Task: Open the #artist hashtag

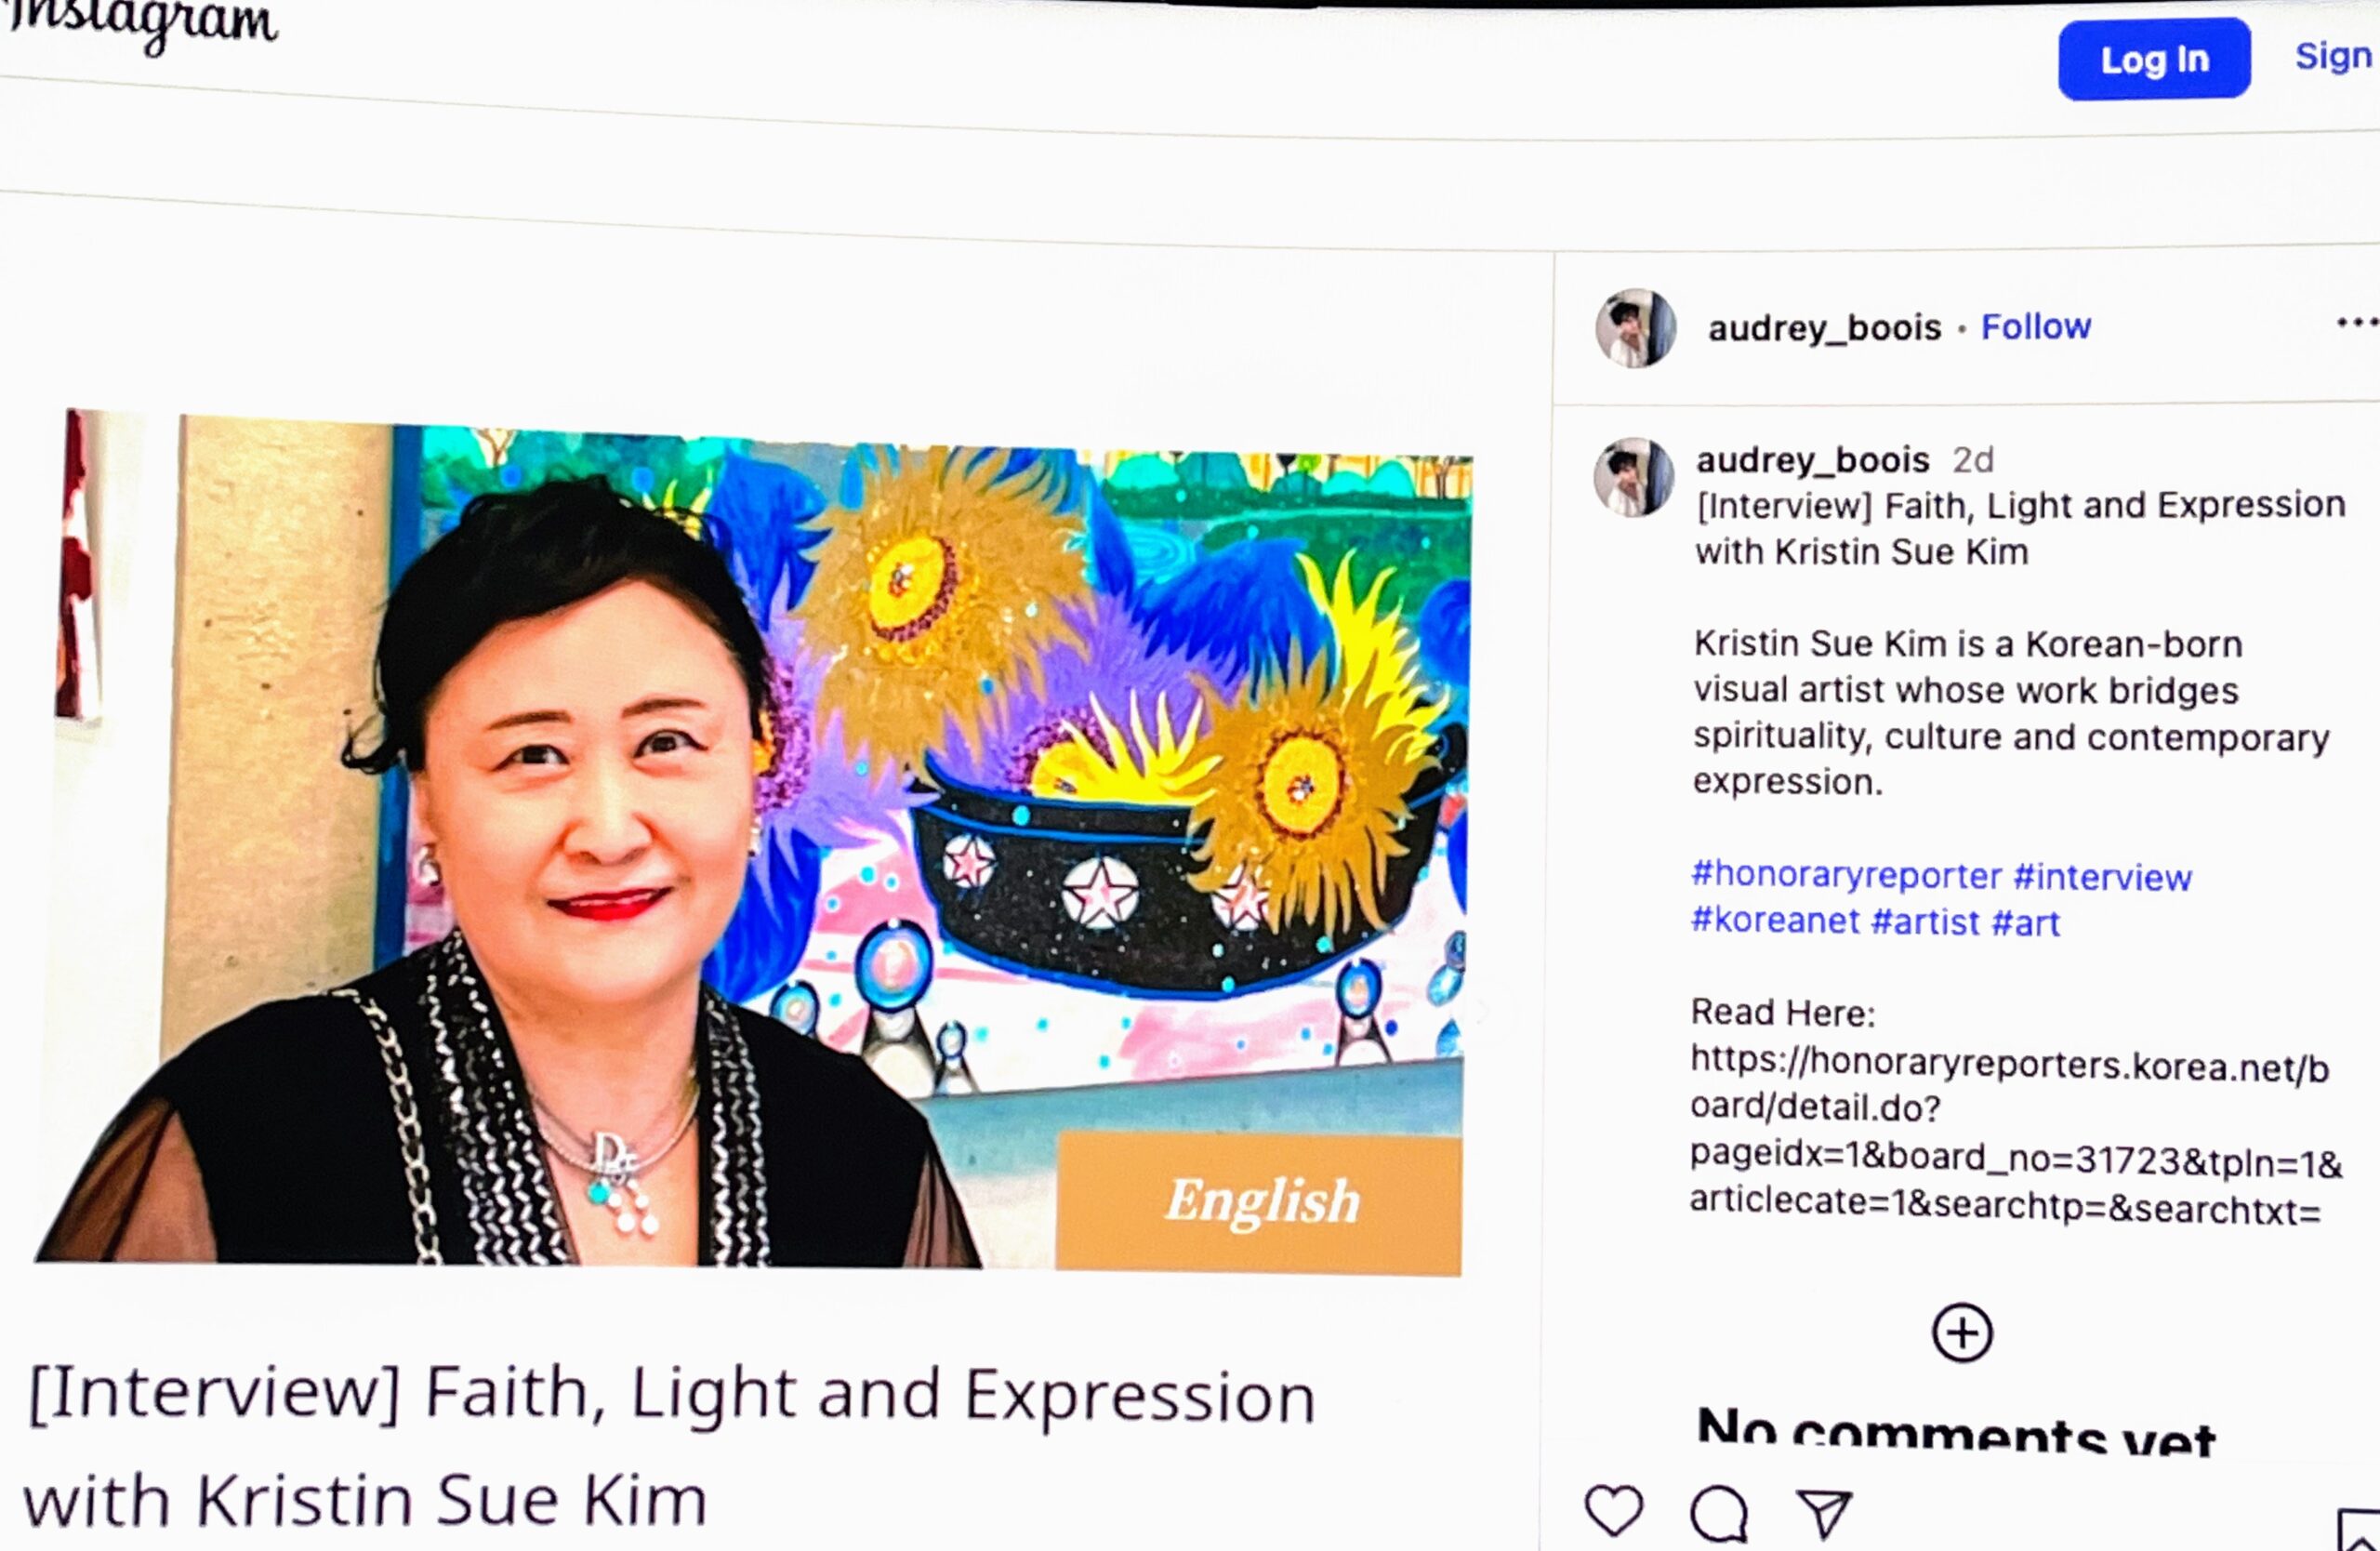Action: coord(1925,922)
